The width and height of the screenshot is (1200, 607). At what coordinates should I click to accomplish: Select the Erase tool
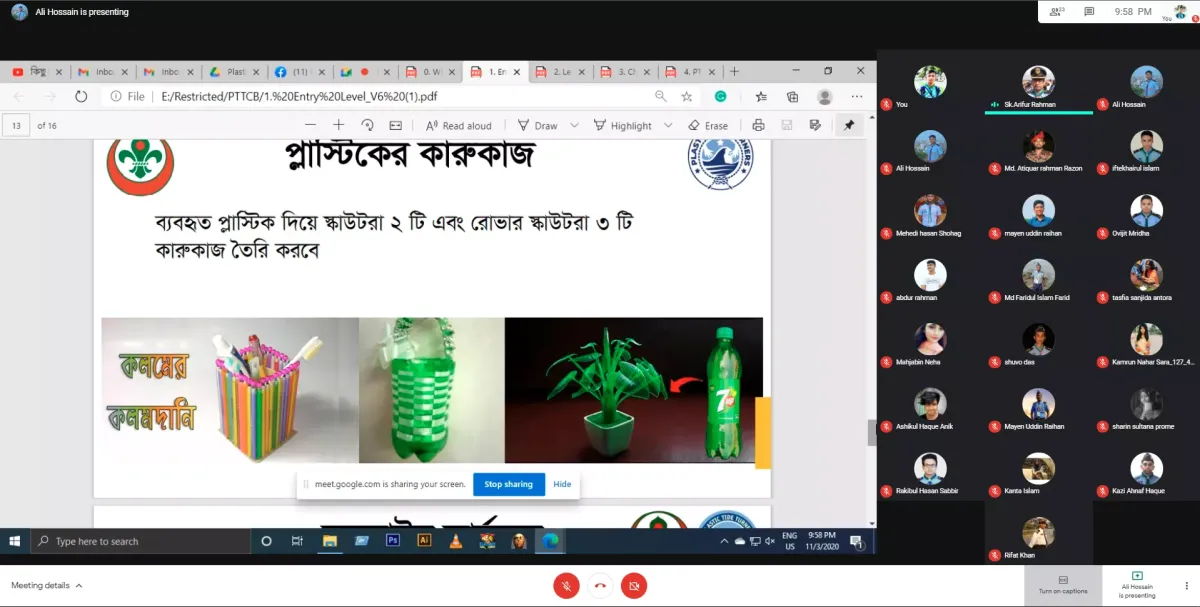pyautogui.click(x=708, y=126)
